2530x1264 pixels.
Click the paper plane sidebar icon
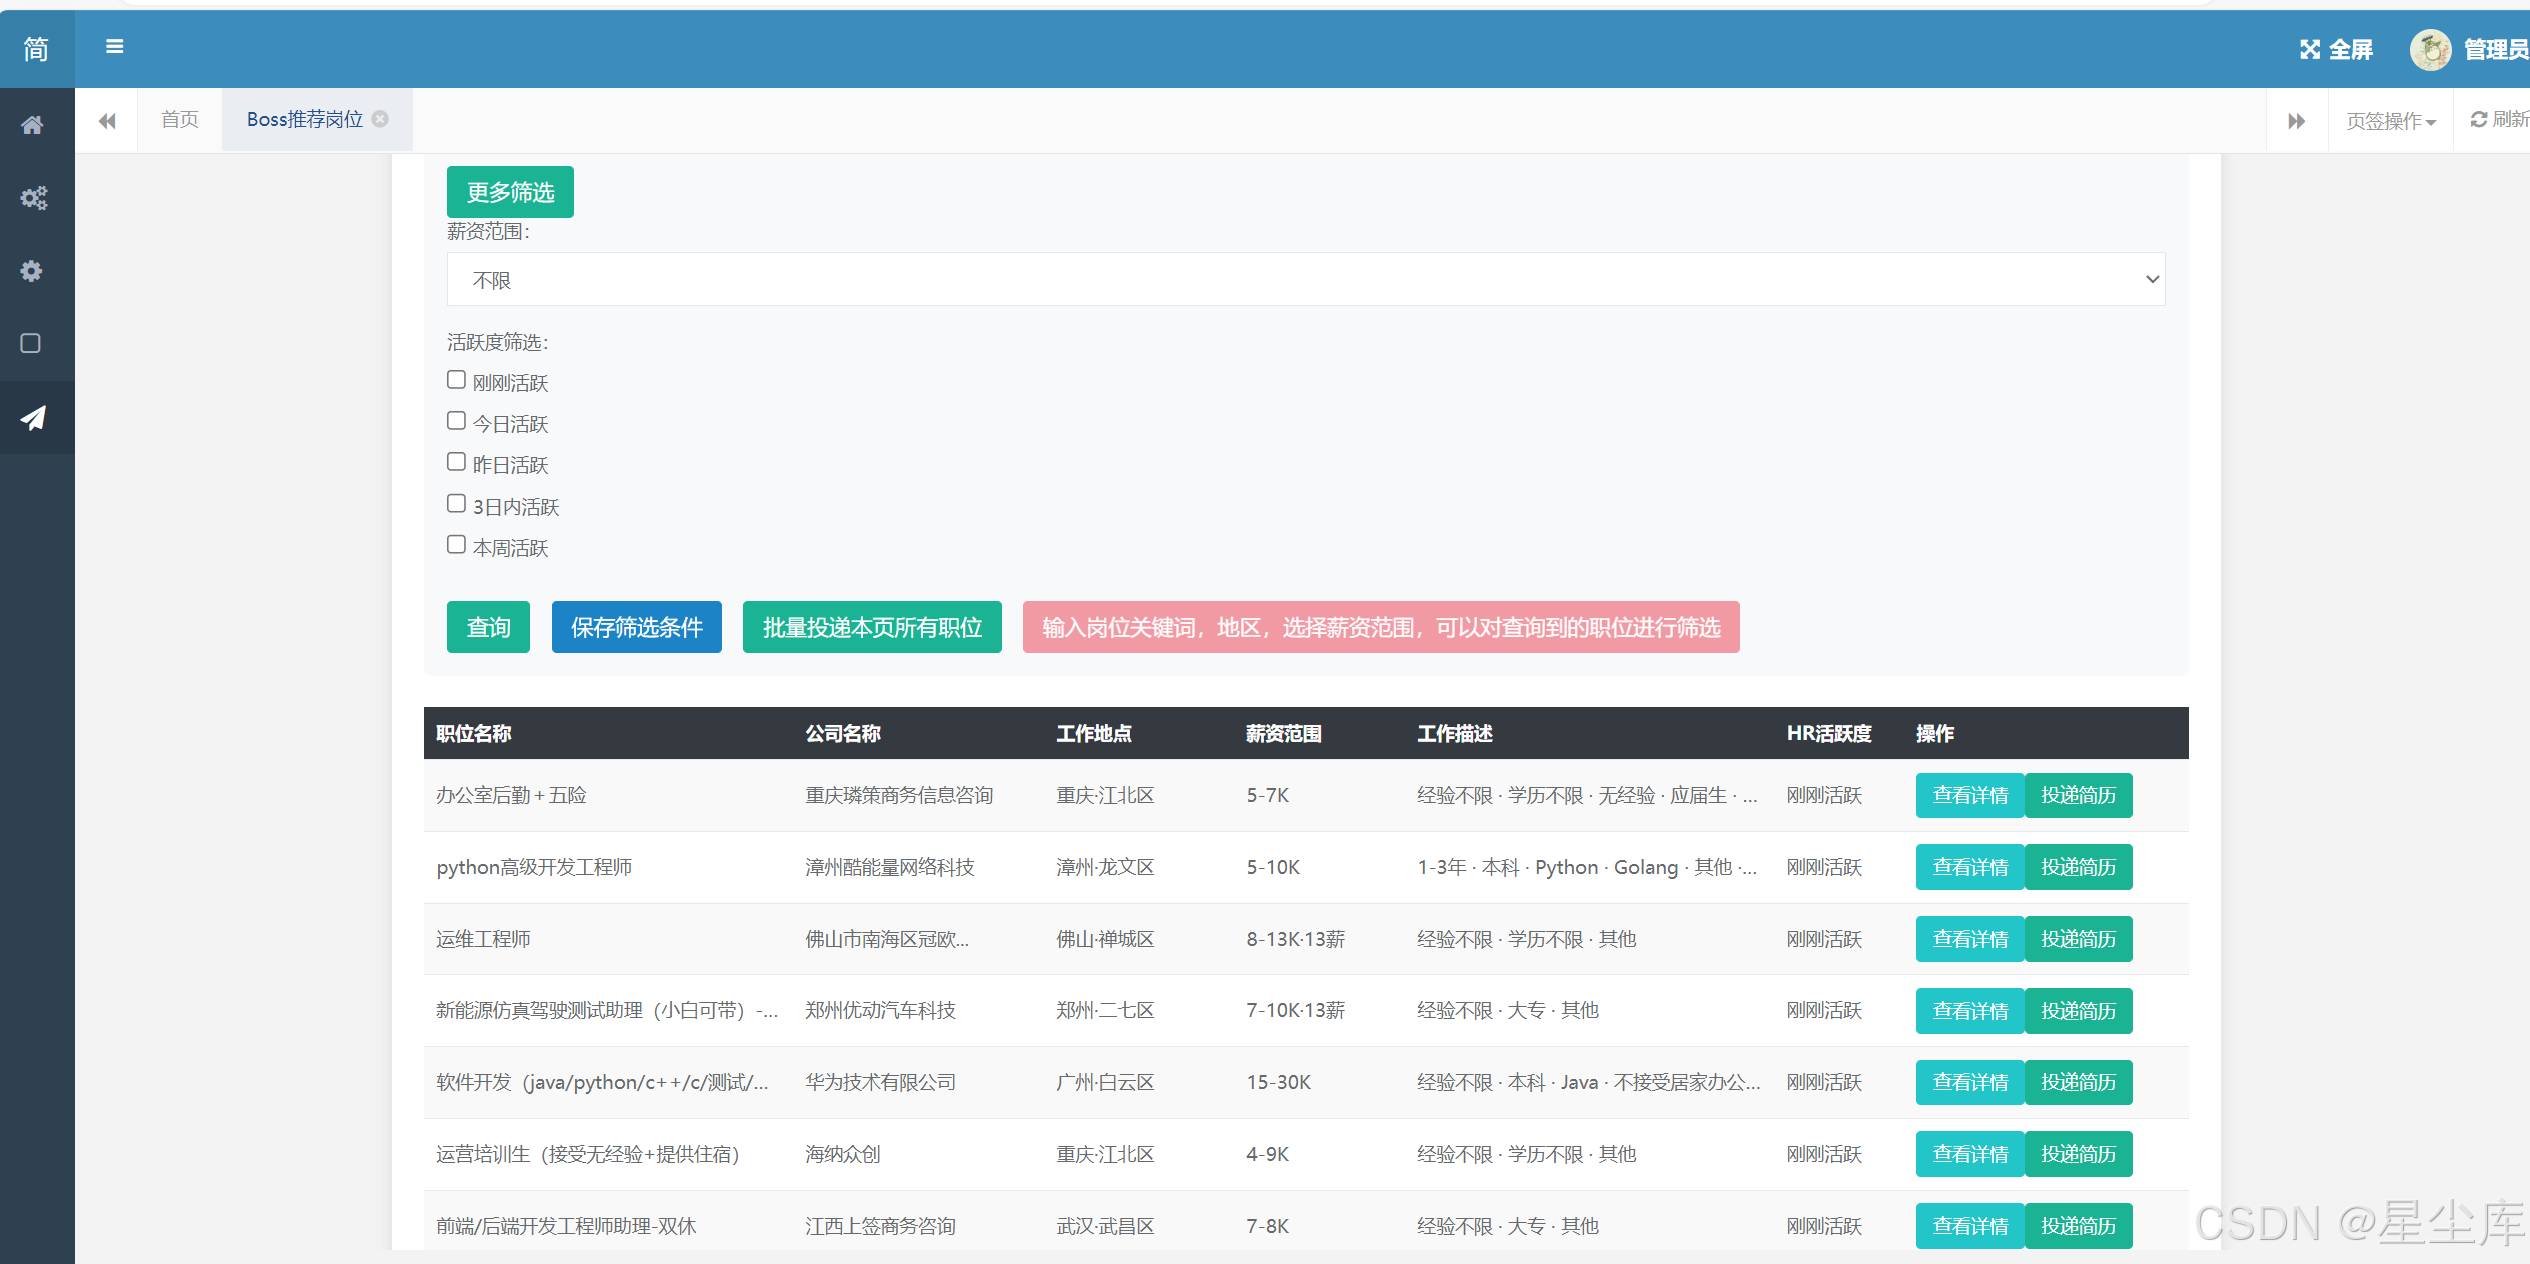pyautogui.click(x=33, y=418)
